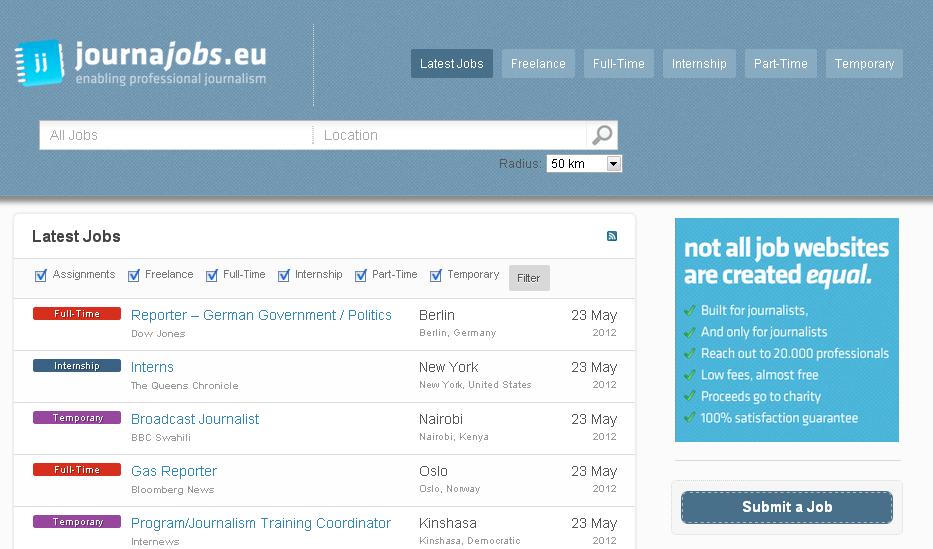This screenshot has width=933, height=549.
Task: Click the Temporary badge beside Broadcast Journalist
Action: click(77, 418)
